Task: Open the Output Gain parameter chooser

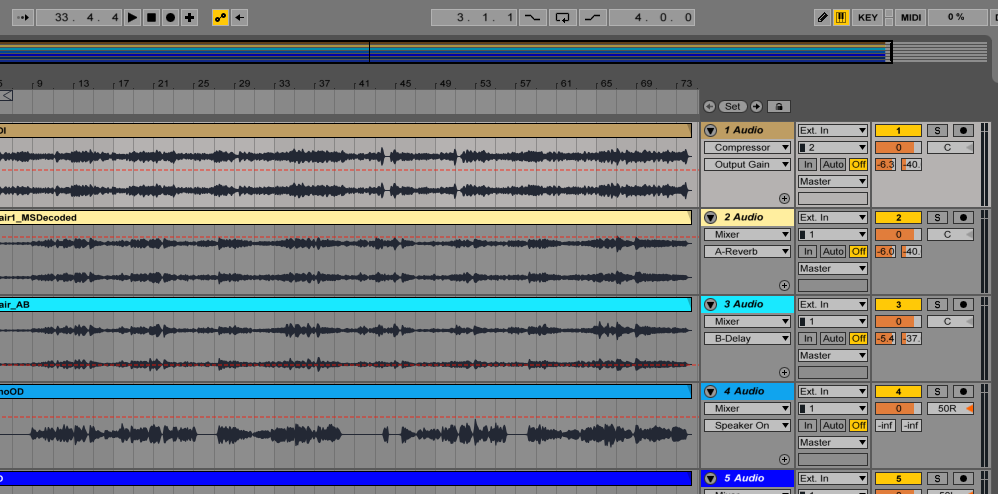Action: pos(747,165)
